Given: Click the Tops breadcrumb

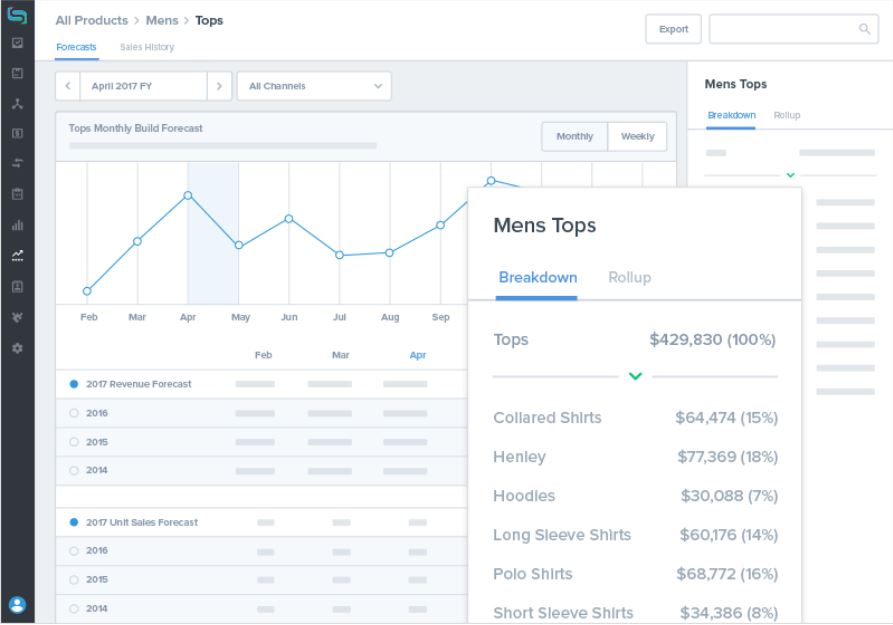Looking at the screenshot, I should pos(209,21).
